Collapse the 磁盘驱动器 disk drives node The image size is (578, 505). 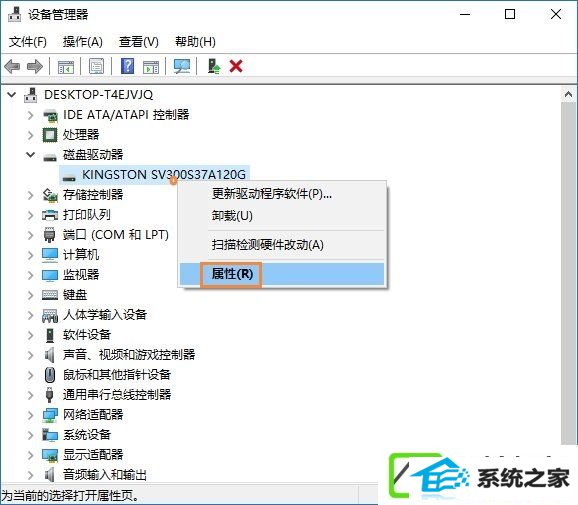(31, 155)
